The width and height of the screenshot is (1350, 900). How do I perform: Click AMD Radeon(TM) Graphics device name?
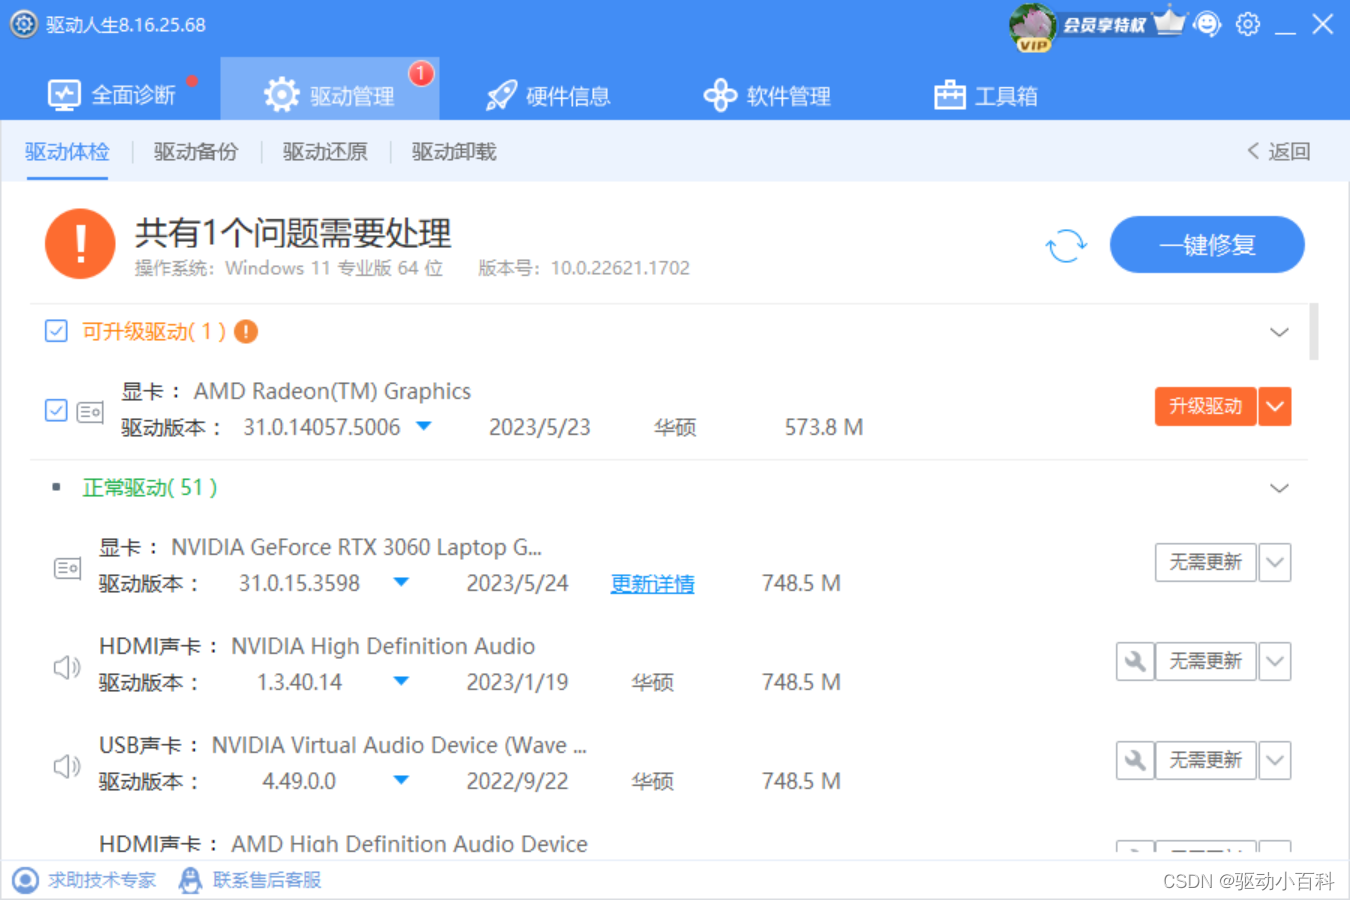pos(332,391)
